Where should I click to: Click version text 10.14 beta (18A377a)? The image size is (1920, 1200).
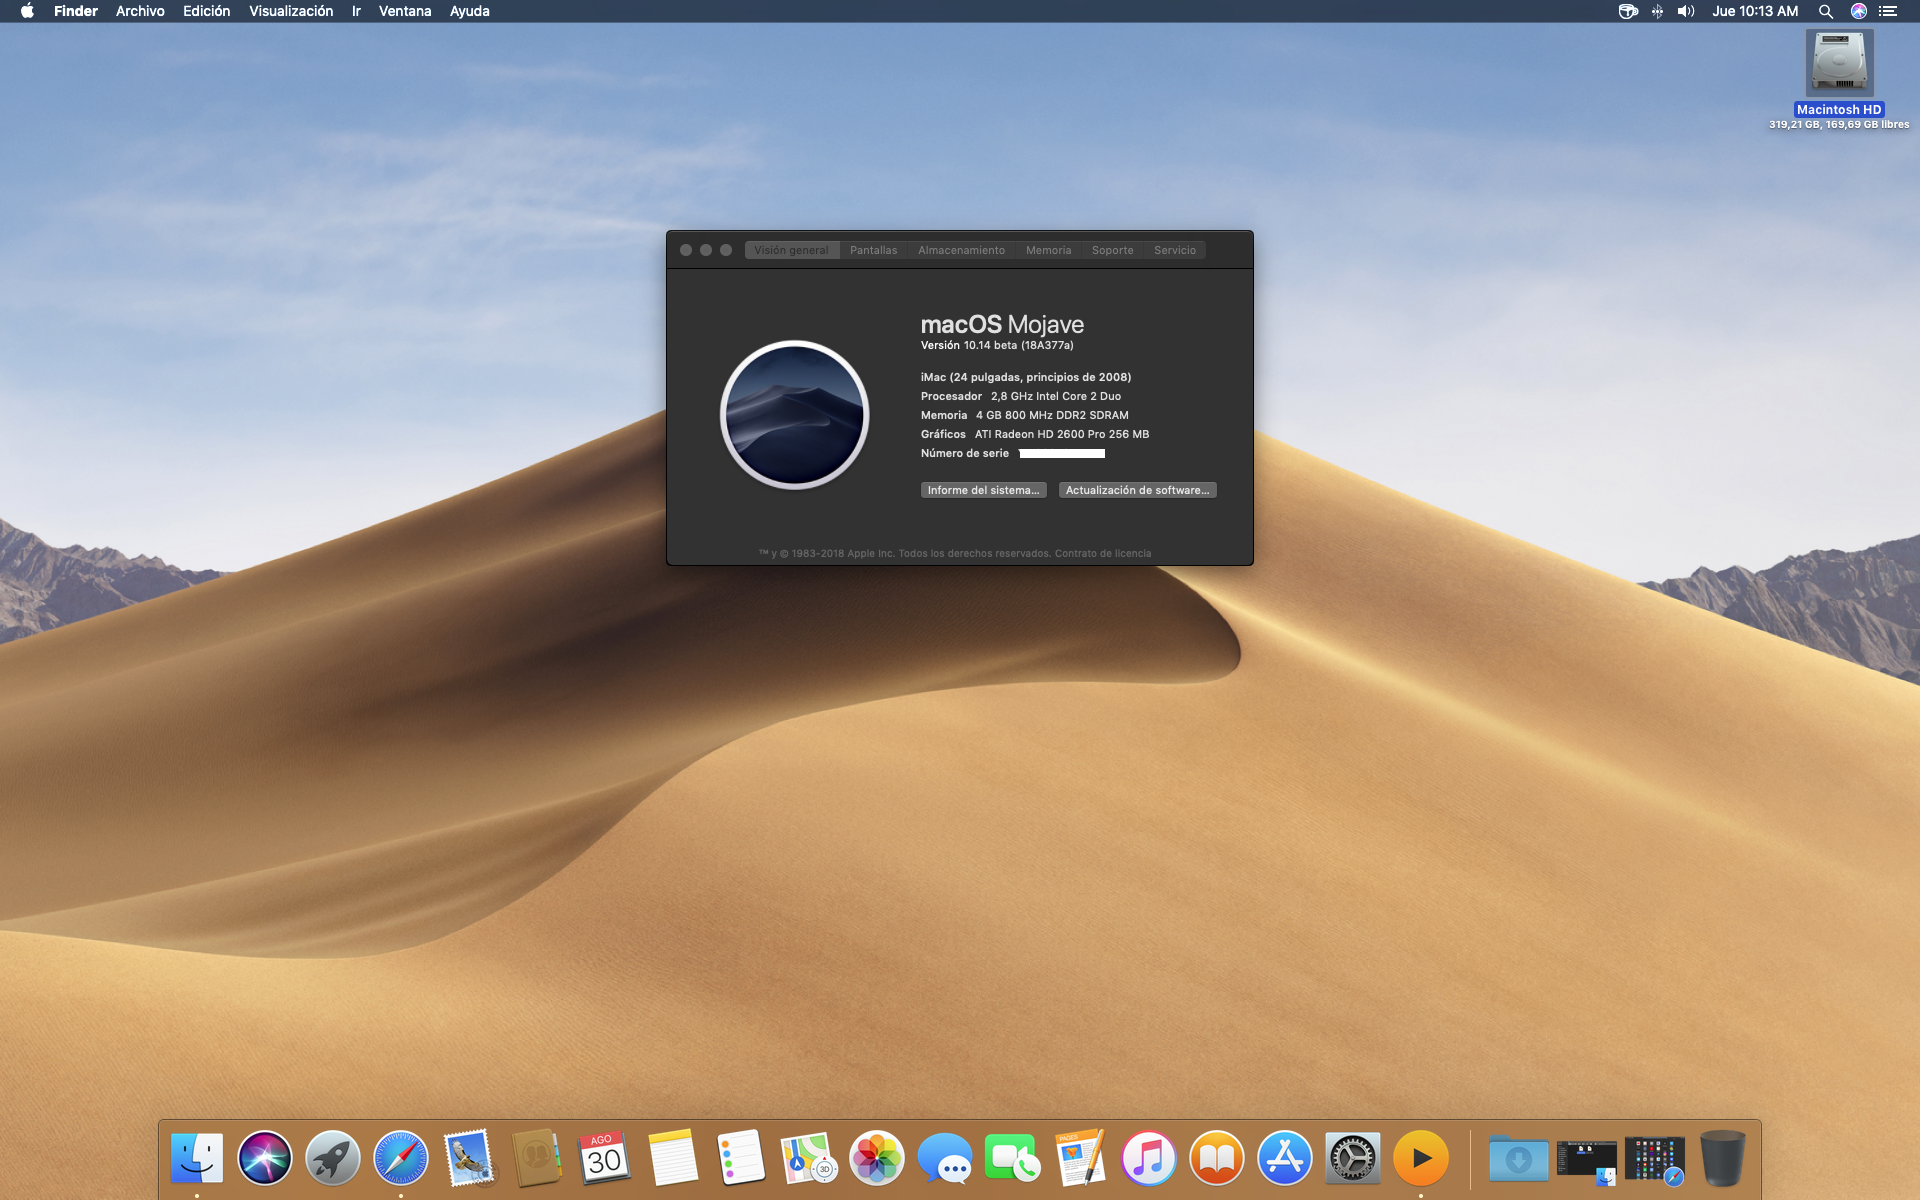point(1018,345)
